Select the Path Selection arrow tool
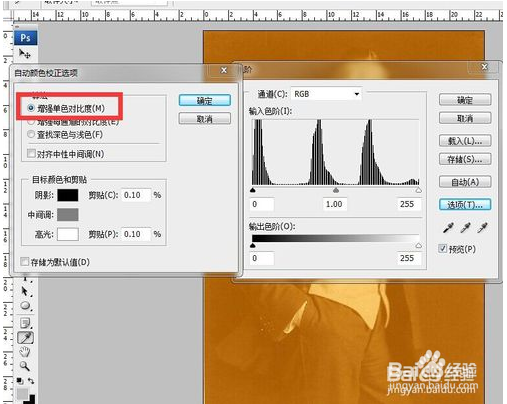The width and height of the screenshot is (507, 404). point(25,291)
